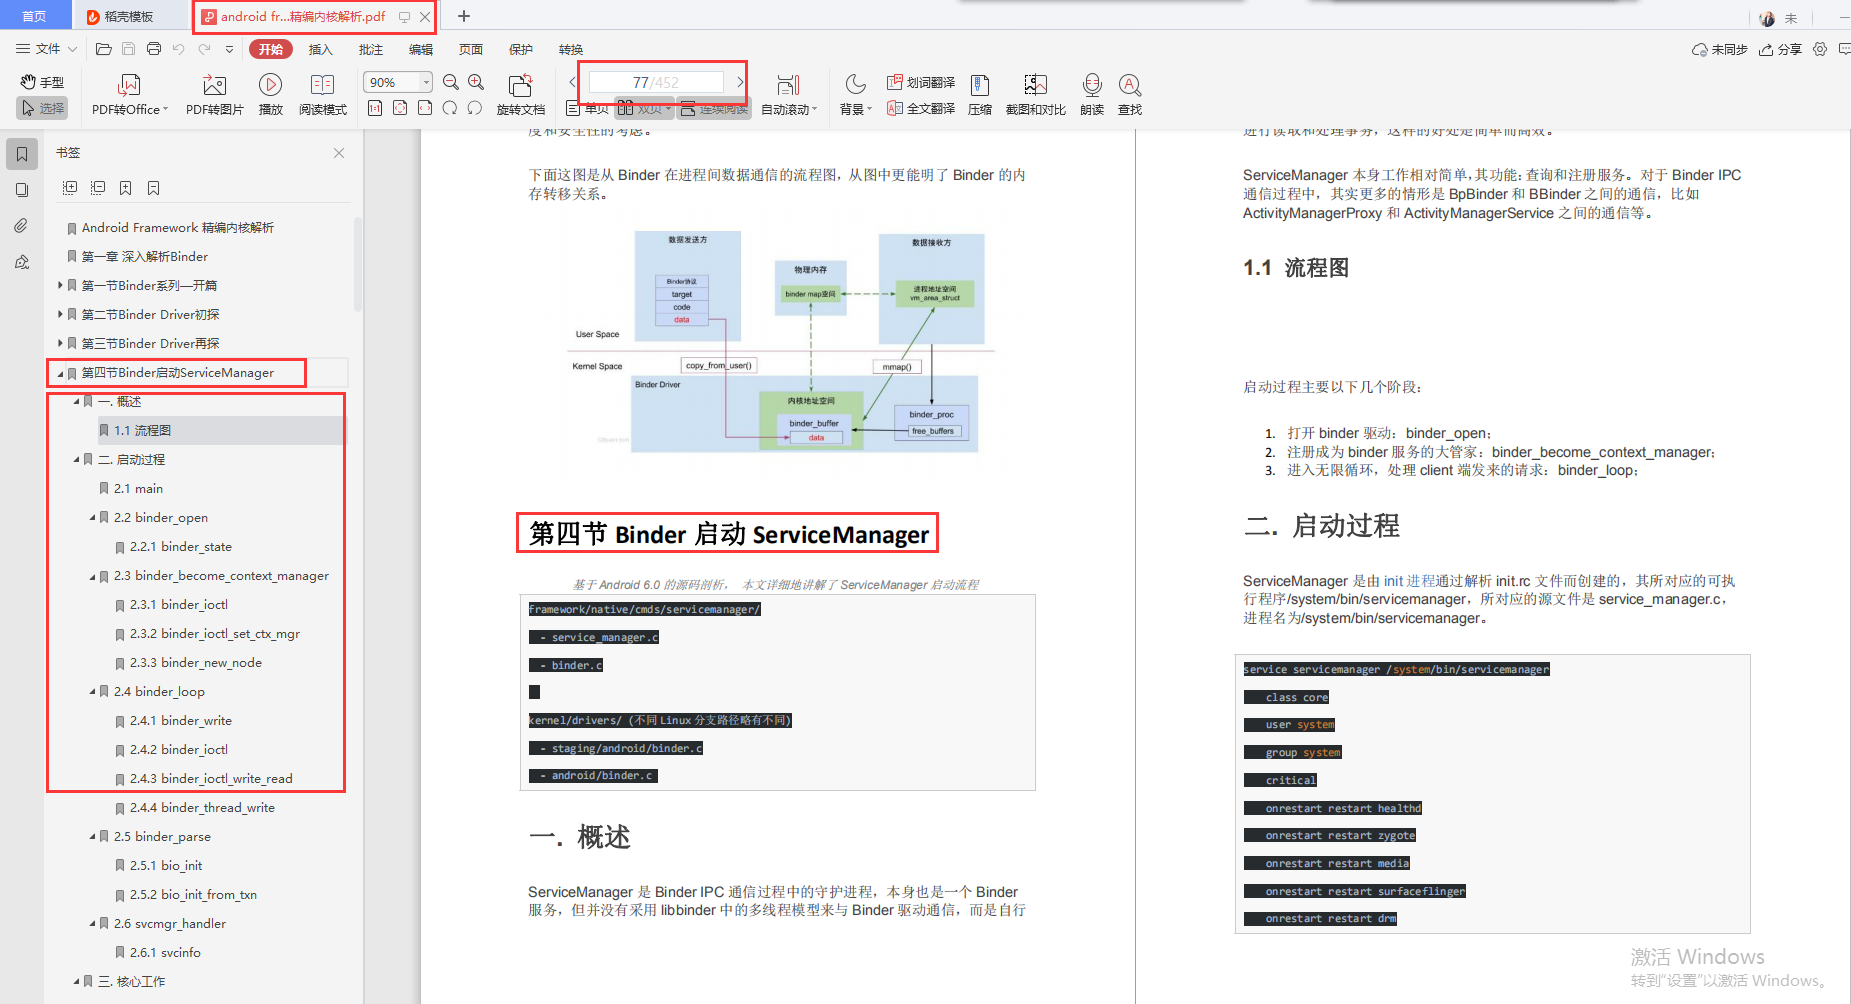Select the PDF转Office conversion tool

coord(128,95)
